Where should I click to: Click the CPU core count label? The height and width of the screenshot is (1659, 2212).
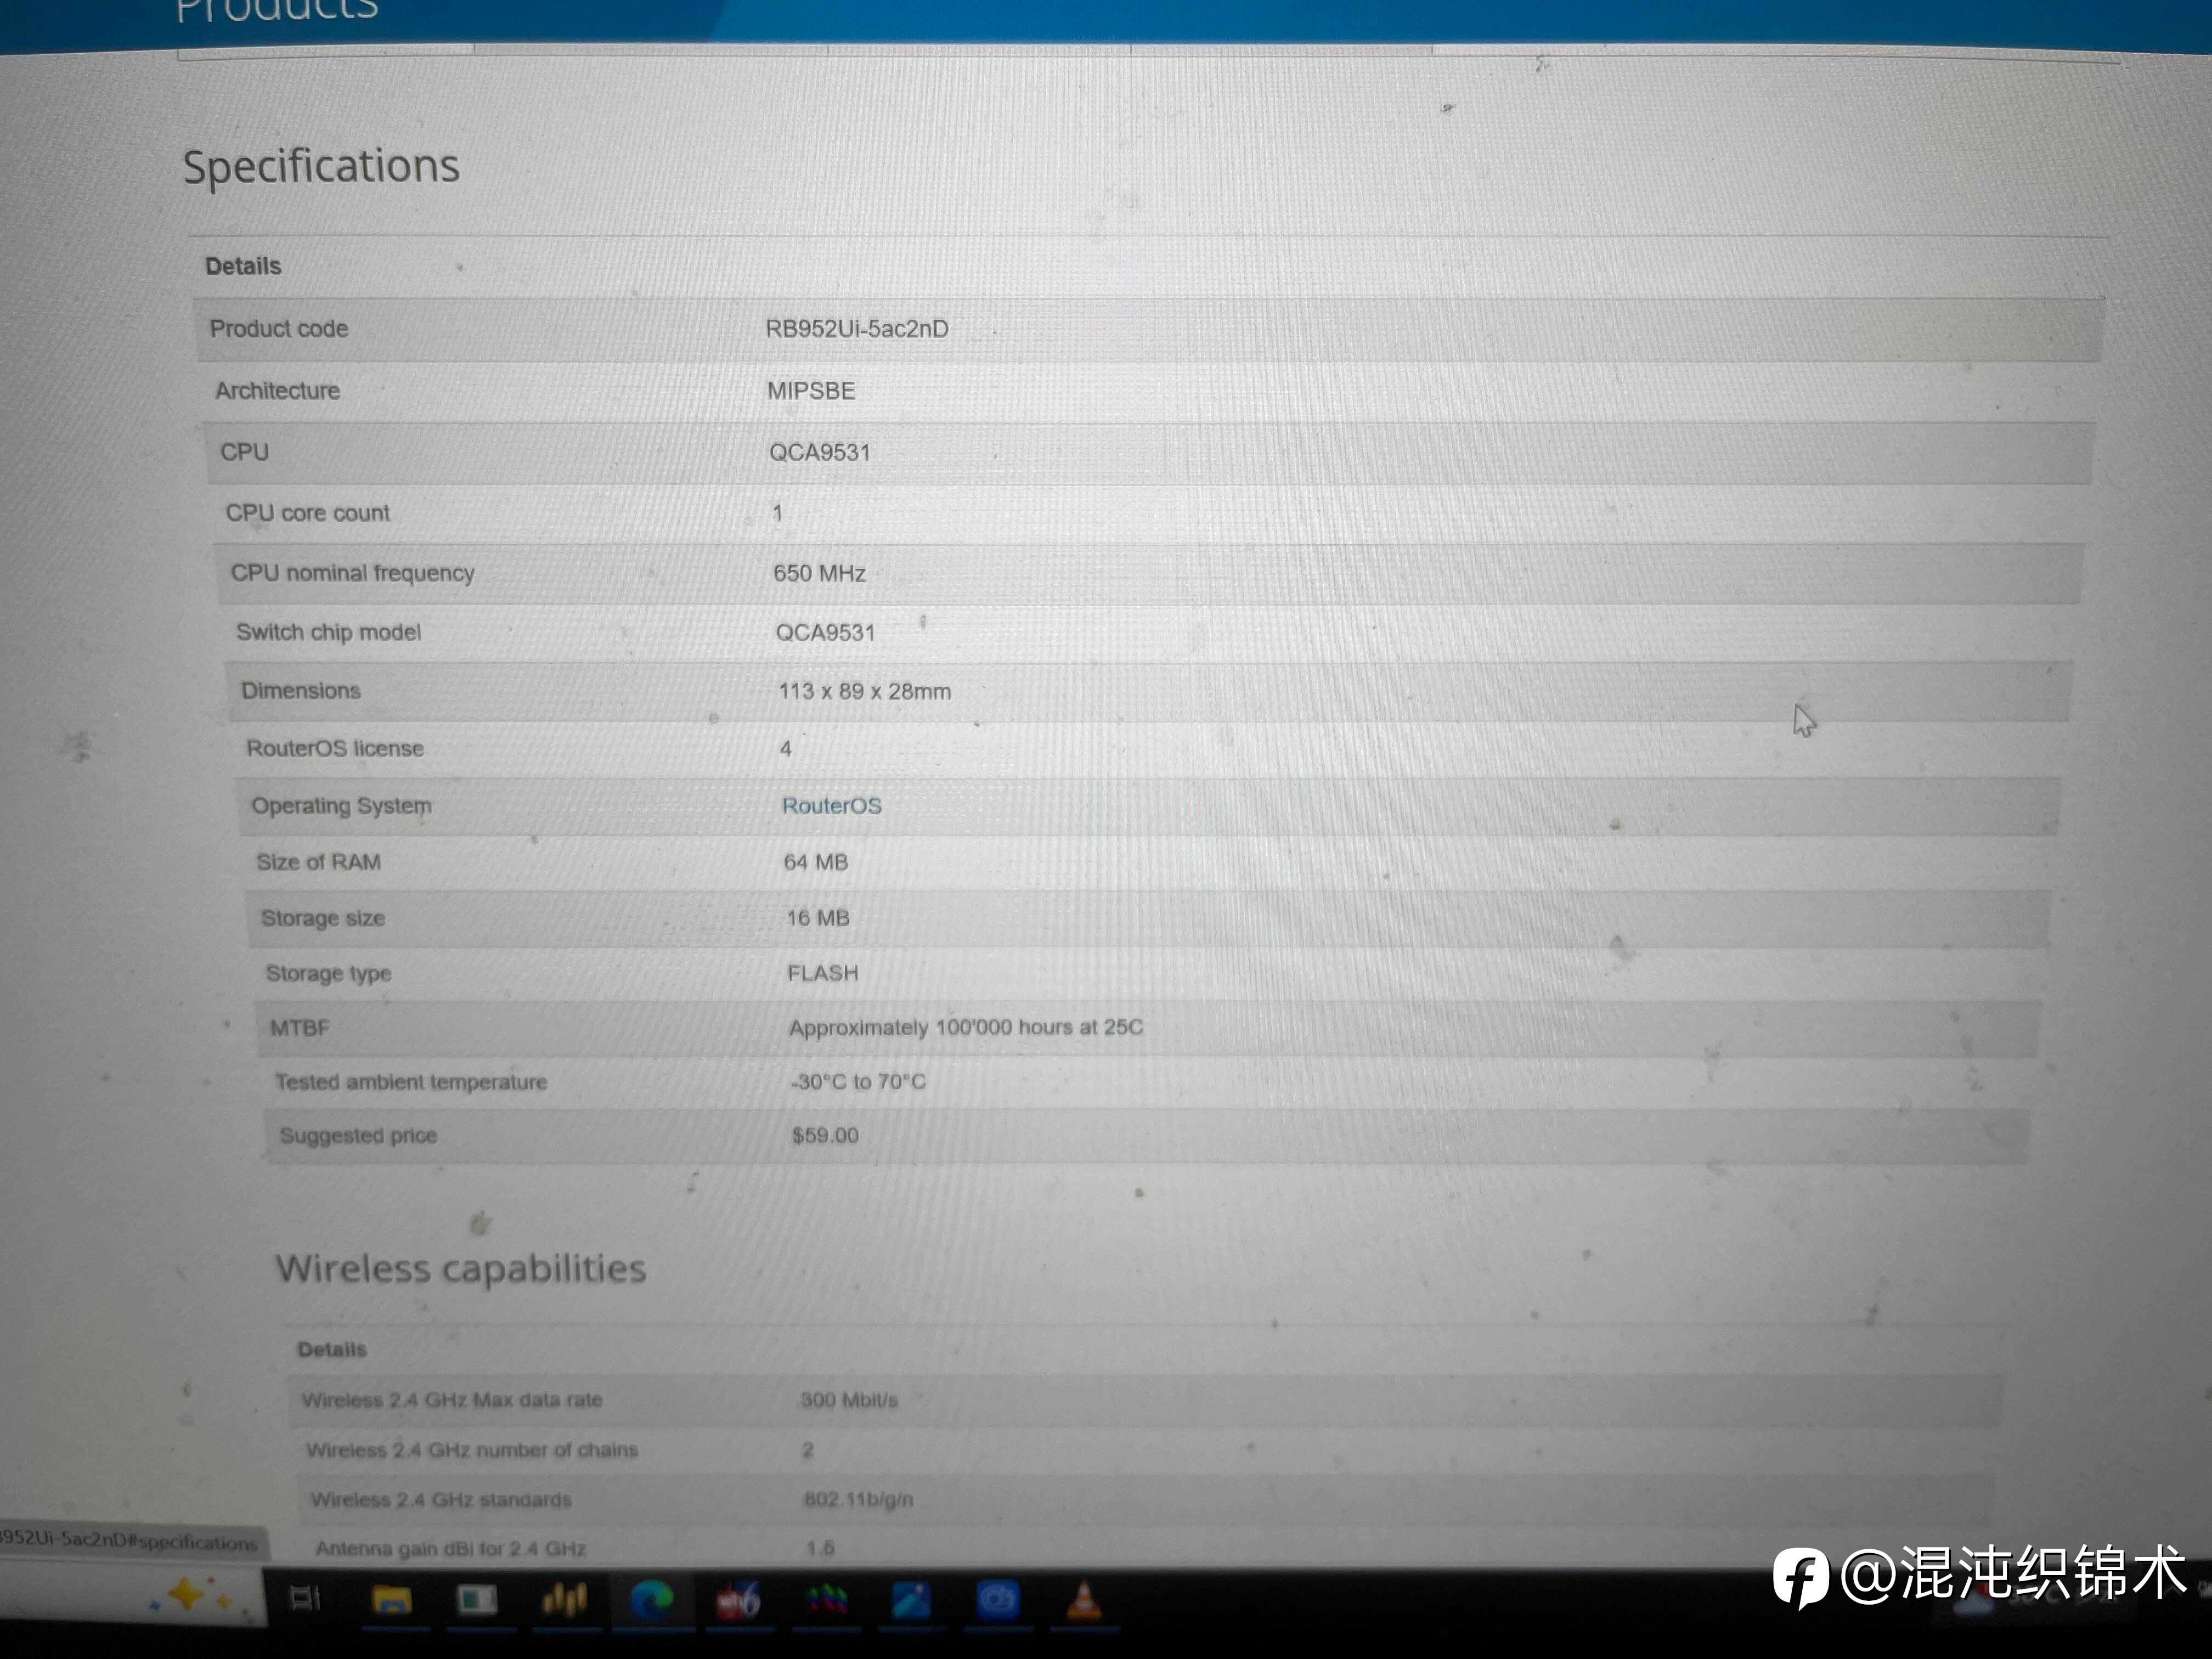tap(308, 513)
